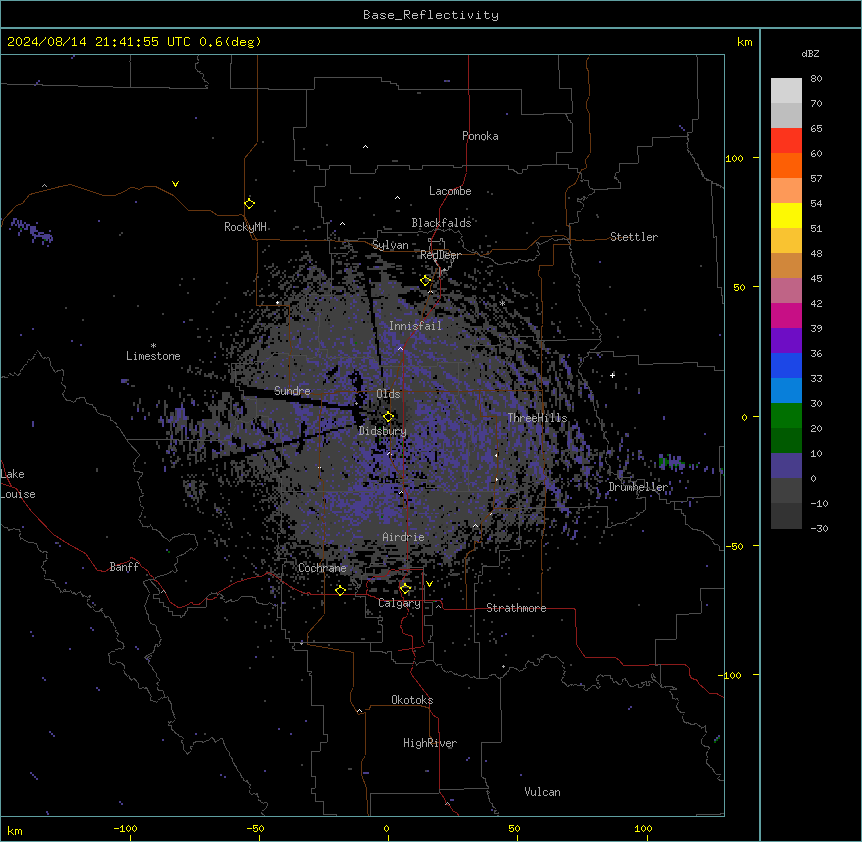Click the Strathmore town label
The height and width of the screenshot is (842, 862).
(516, 608)
